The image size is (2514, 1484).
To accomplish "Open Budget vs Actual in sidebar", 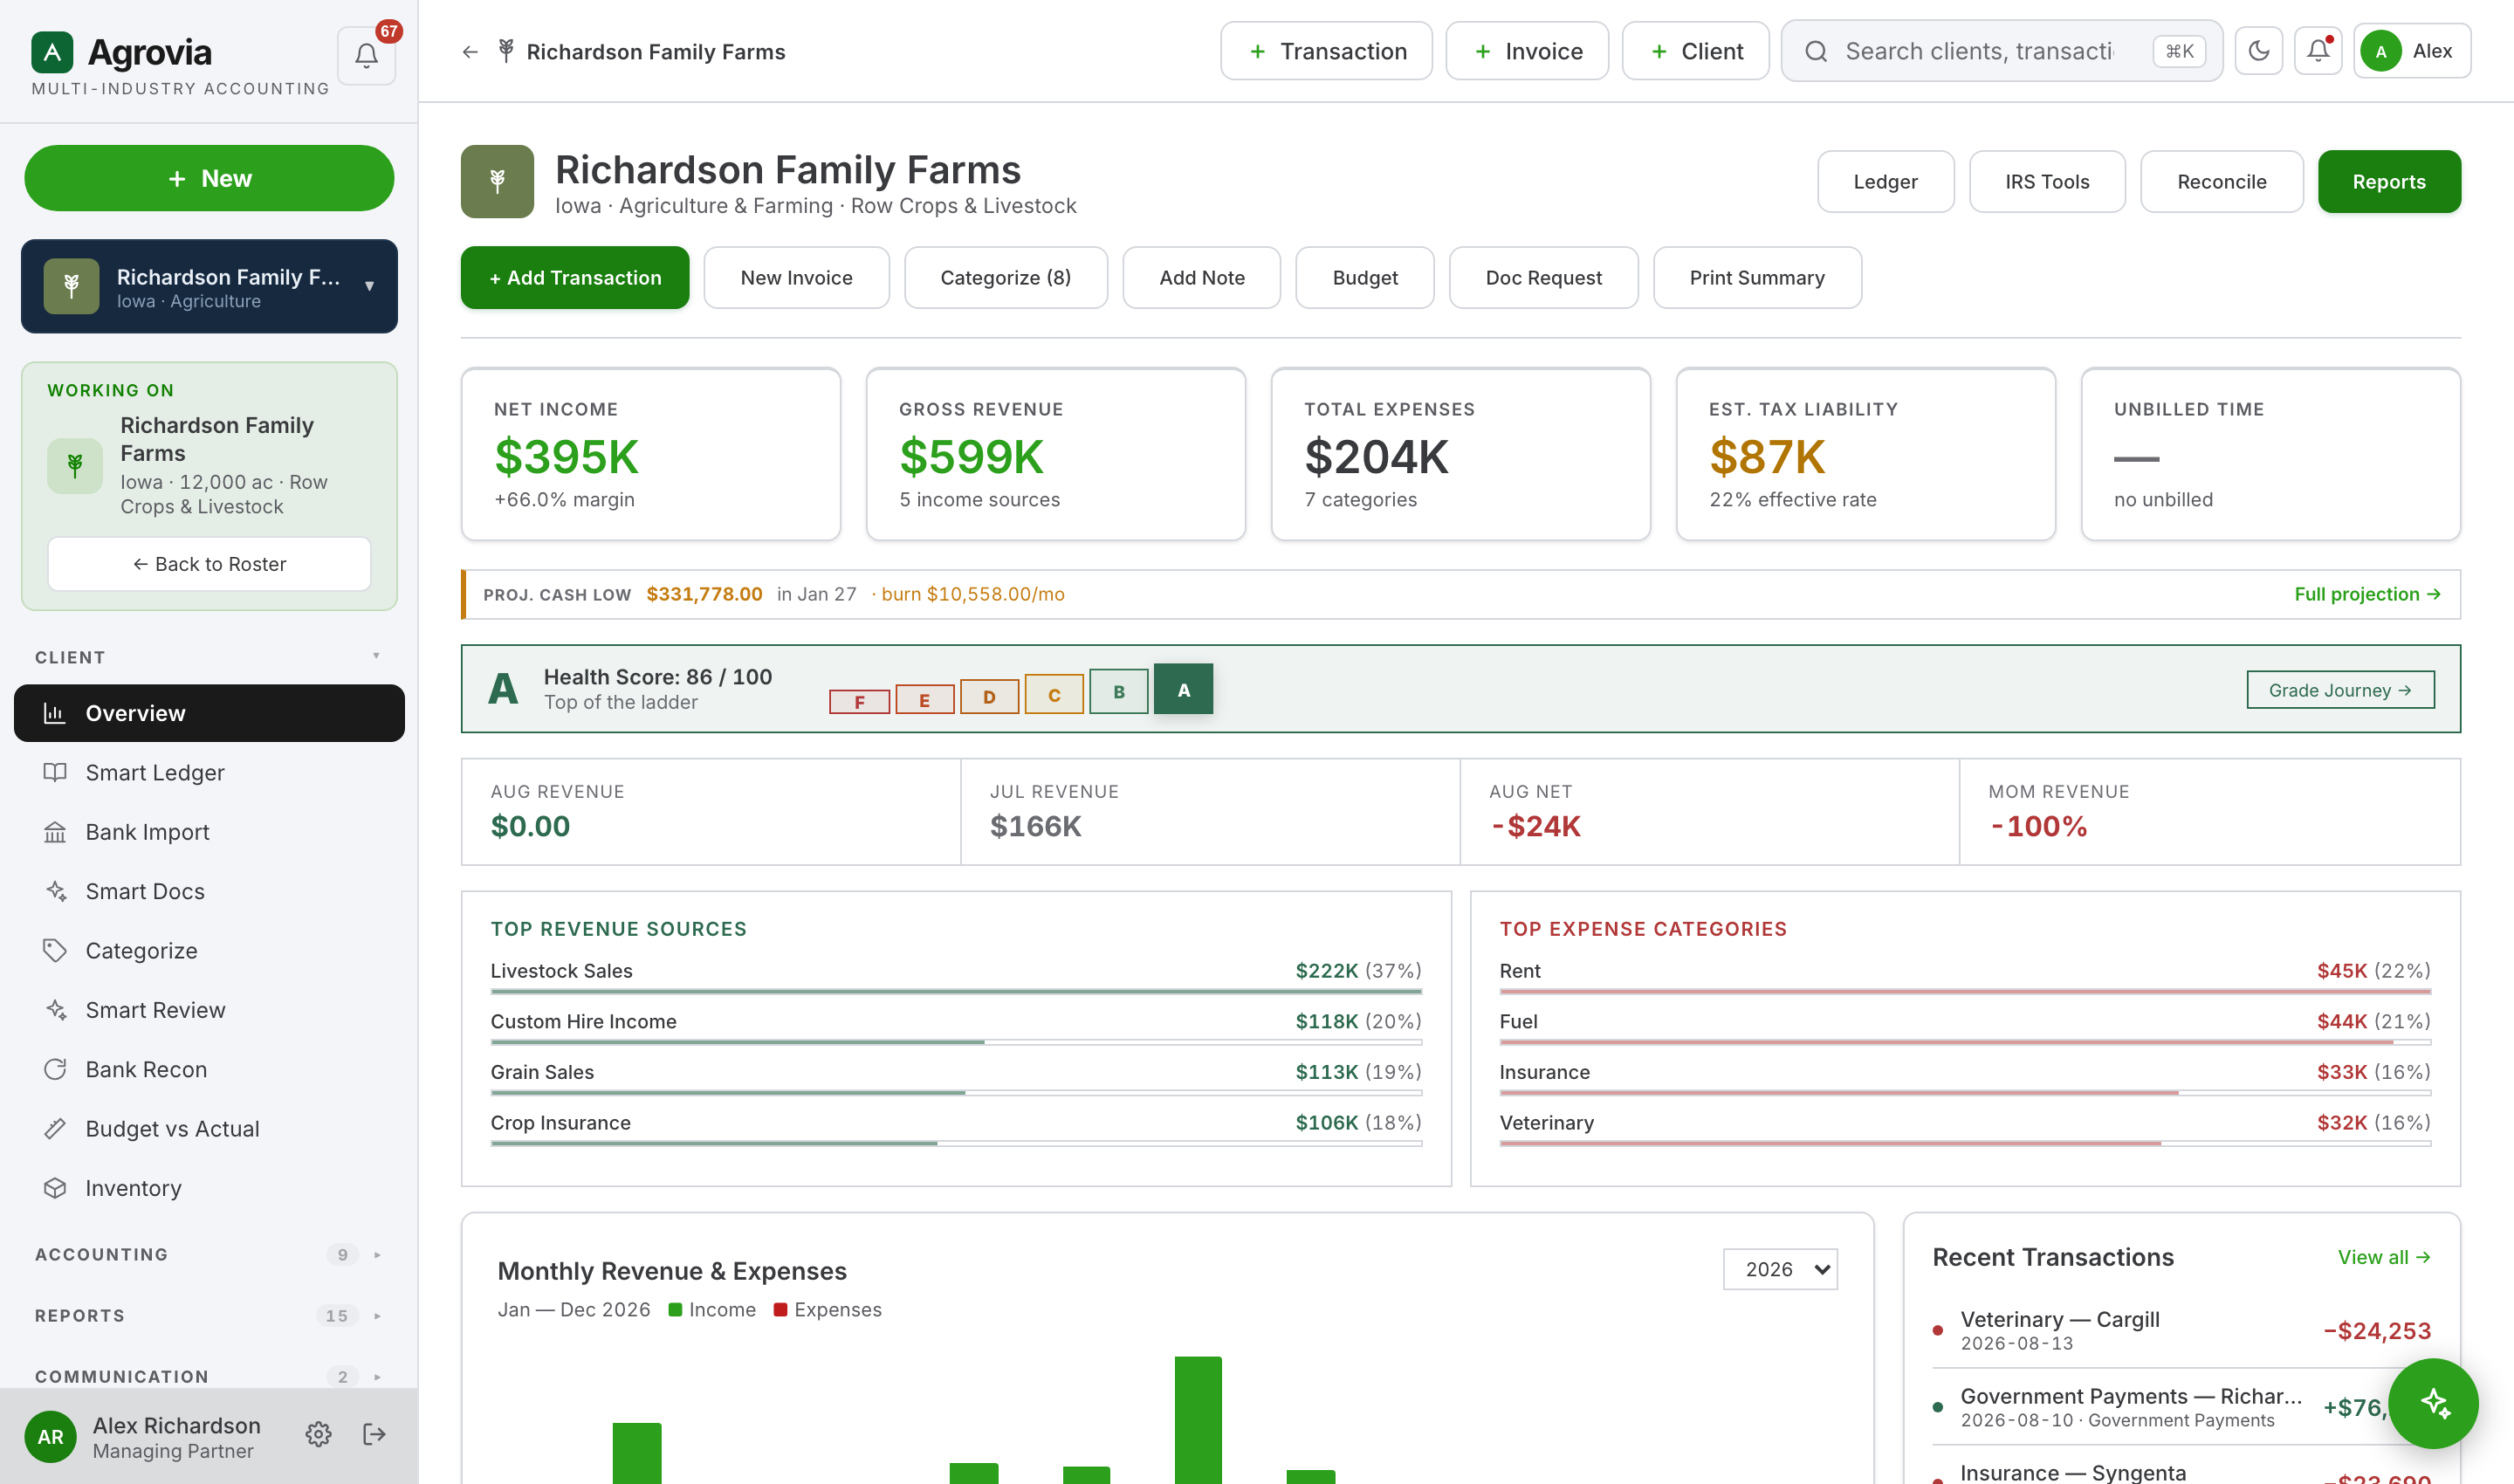I will click(209, 1129).
